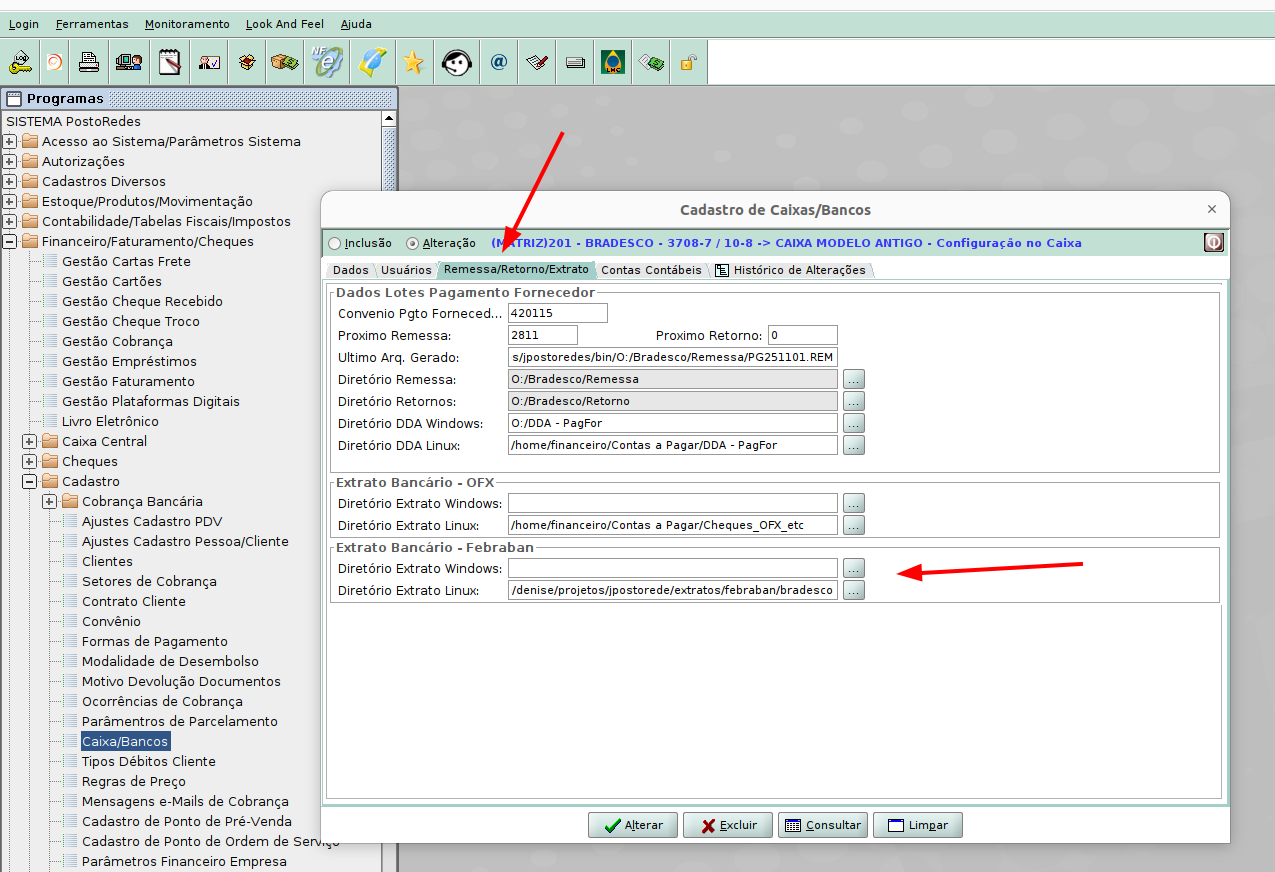Open the headset support icon
The image size is (1275, 872).
pyautogui.click(x=457, y=63)
